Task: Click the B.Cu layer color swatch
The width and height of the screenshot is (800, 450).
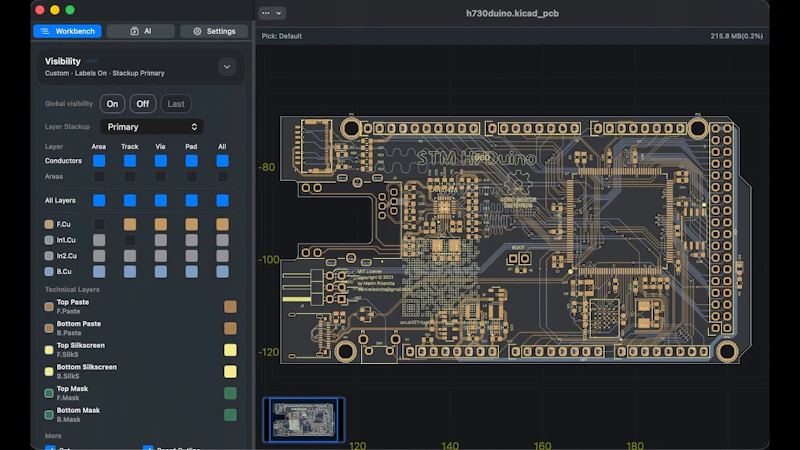Action: point(49,271)
